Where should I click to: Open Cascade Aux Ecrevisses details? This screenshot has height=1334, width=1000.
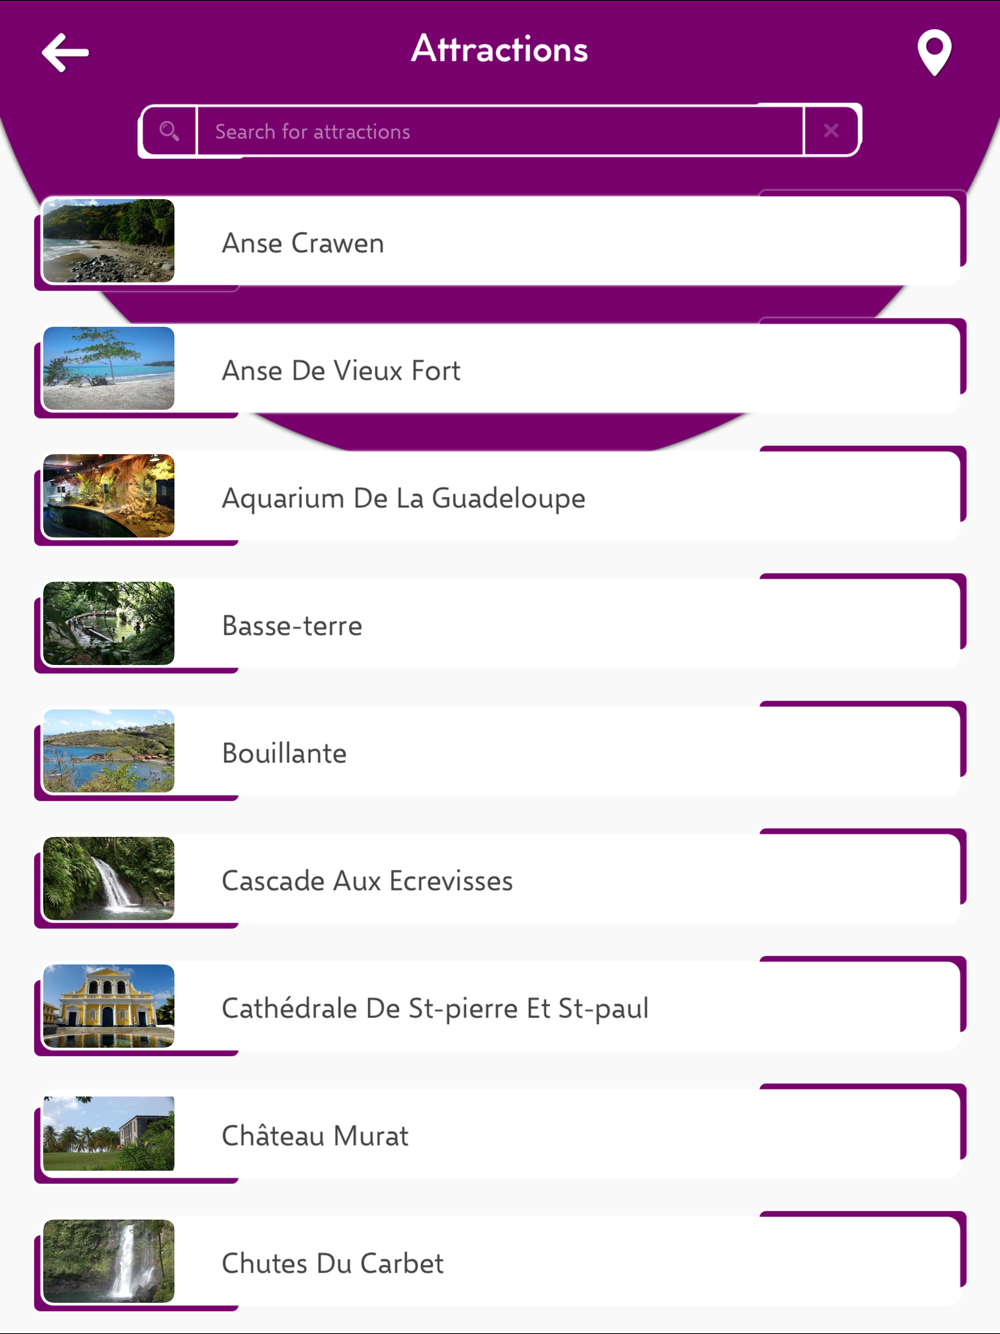[x=367, y=881]
